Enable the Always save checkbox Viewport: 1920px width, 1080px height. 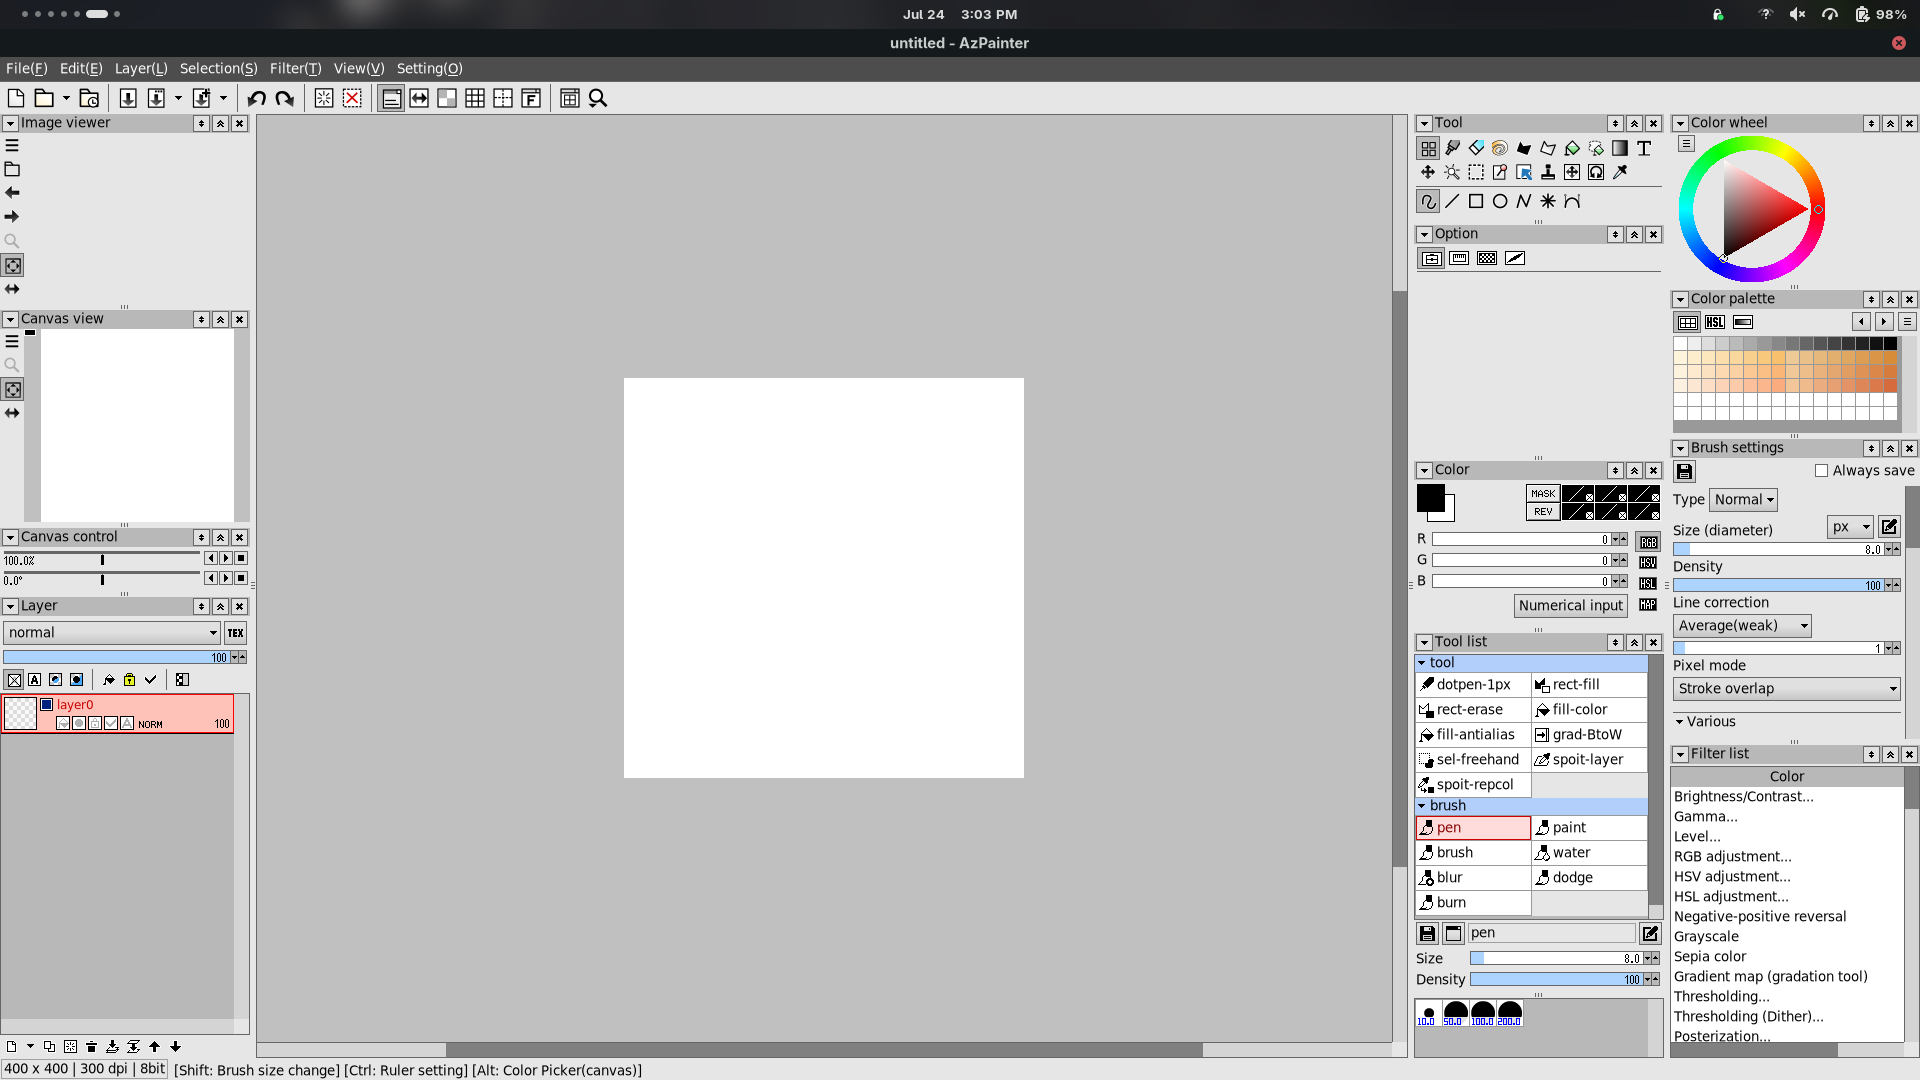(x=1822, y=471)
